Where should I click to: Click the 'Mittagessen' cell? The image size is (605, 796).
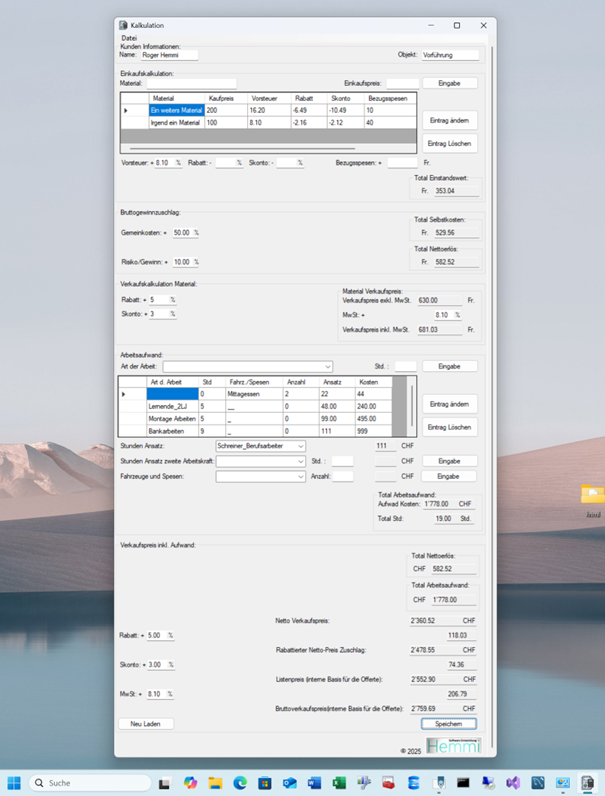[x=254, y=394]
